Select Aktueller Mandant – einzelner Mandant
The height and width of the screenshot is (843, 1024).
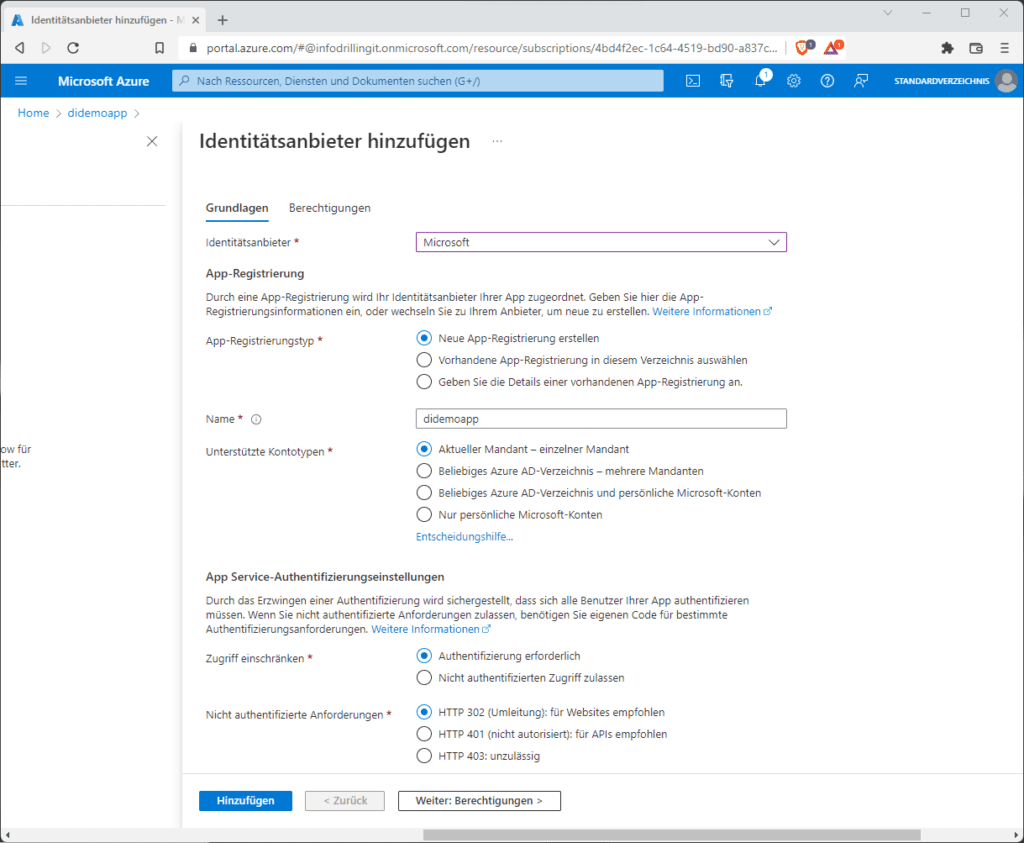424,449
